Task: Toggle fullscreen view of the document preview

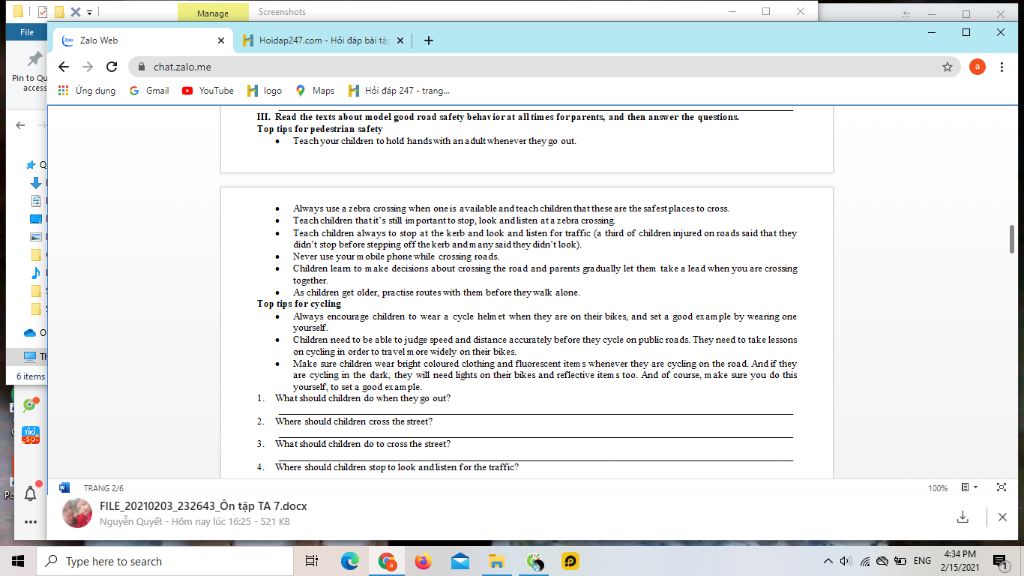Action: (1001, 487)
